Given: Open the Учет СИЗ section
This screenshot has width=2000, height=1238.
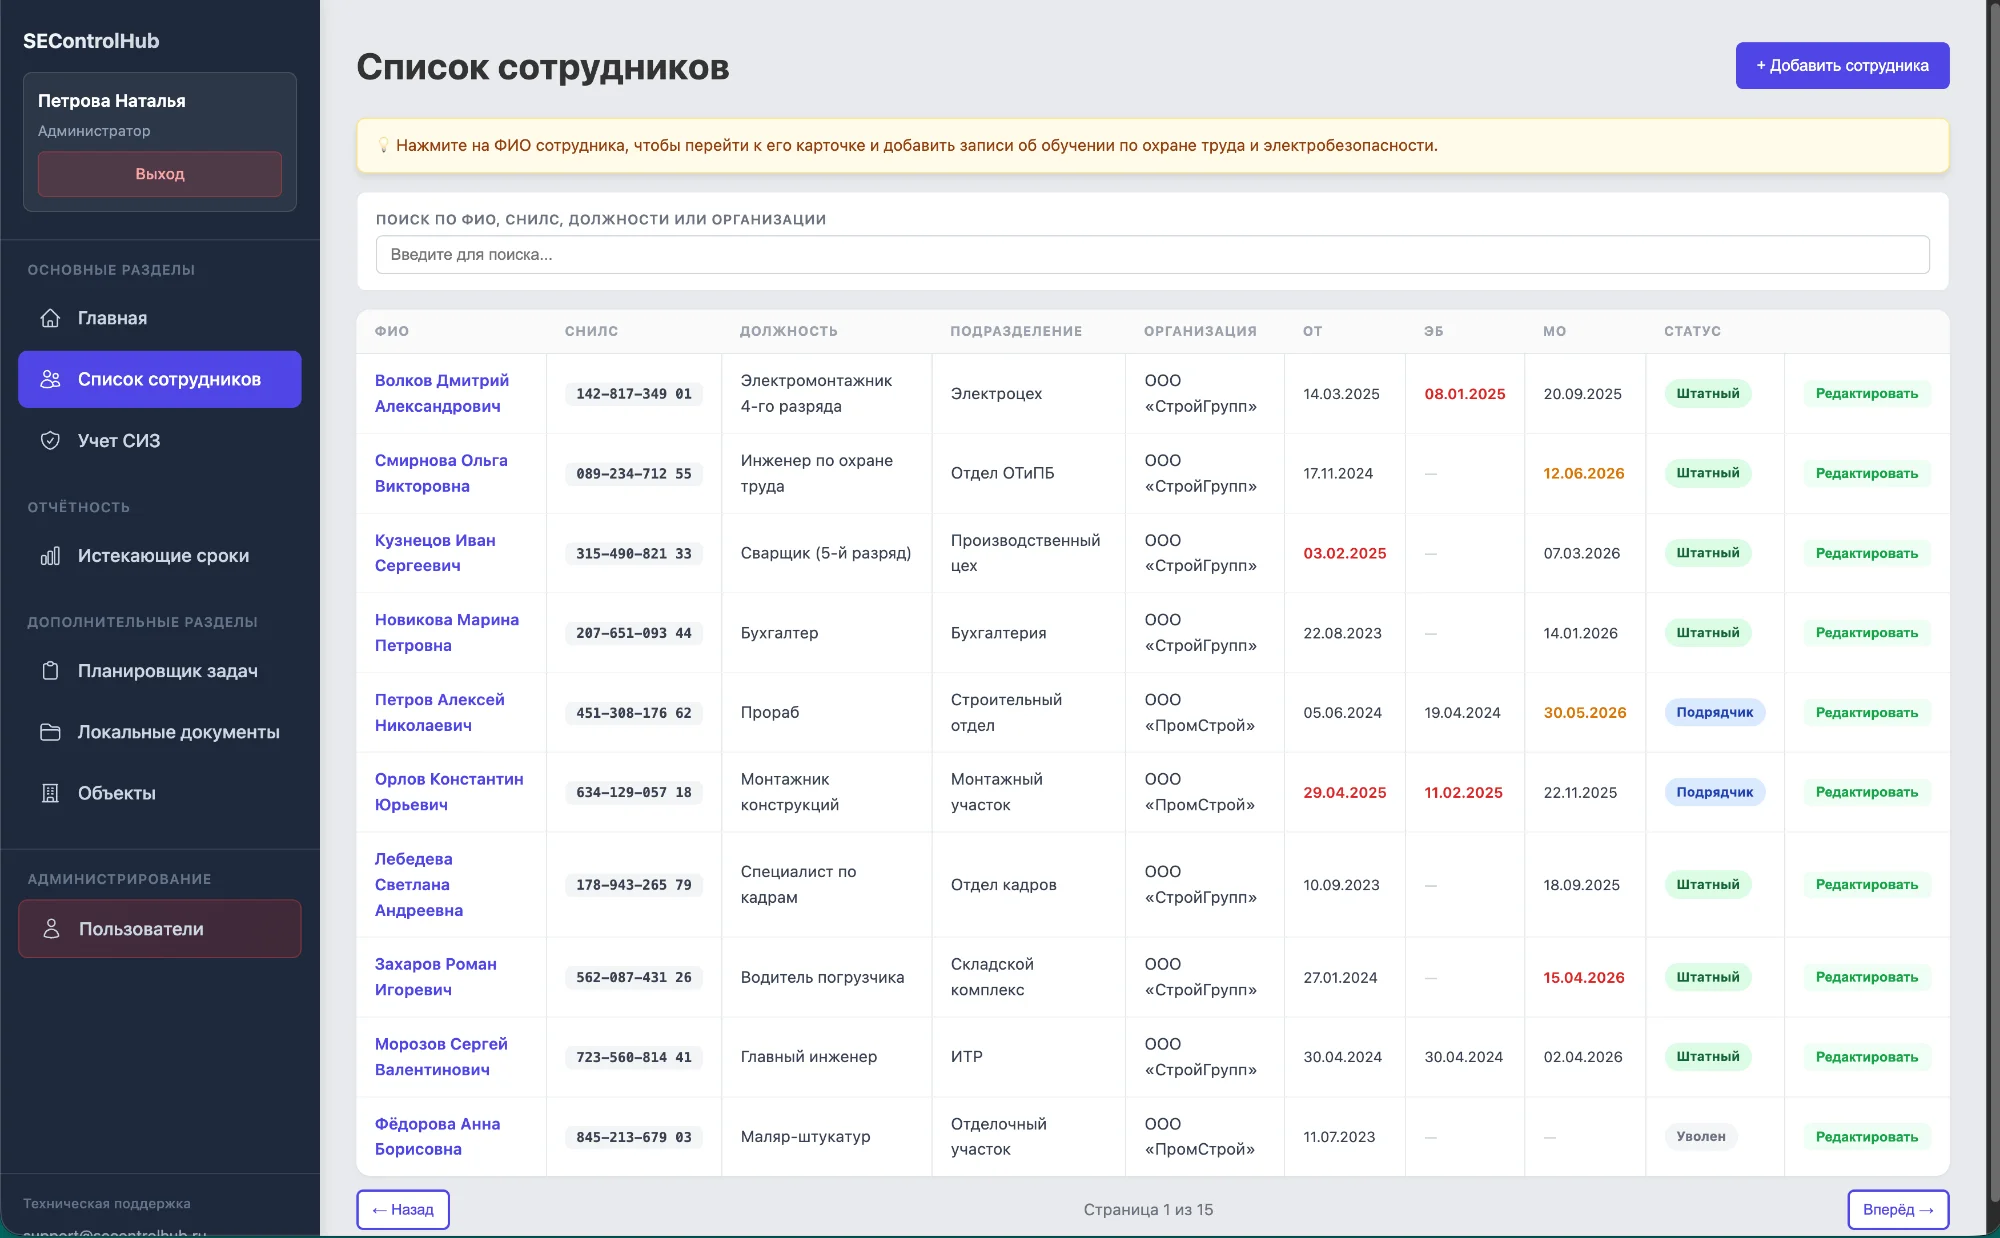Looking at the screenshot, I should 160,441.
